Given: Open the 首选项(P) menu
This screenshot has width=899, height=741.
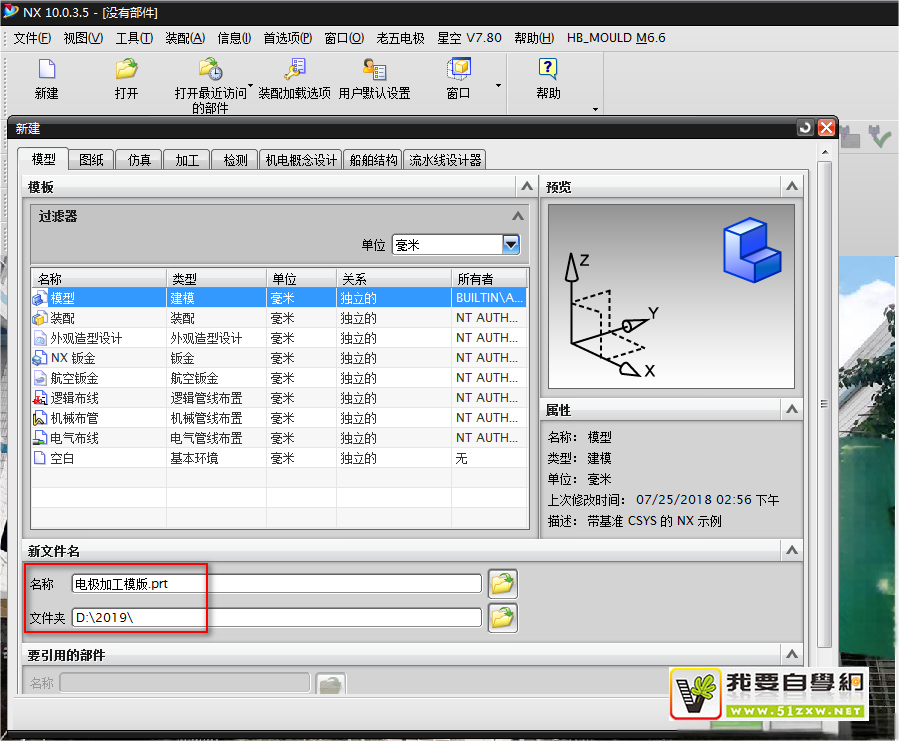Looking at the screenshot, I should point(288,38).
